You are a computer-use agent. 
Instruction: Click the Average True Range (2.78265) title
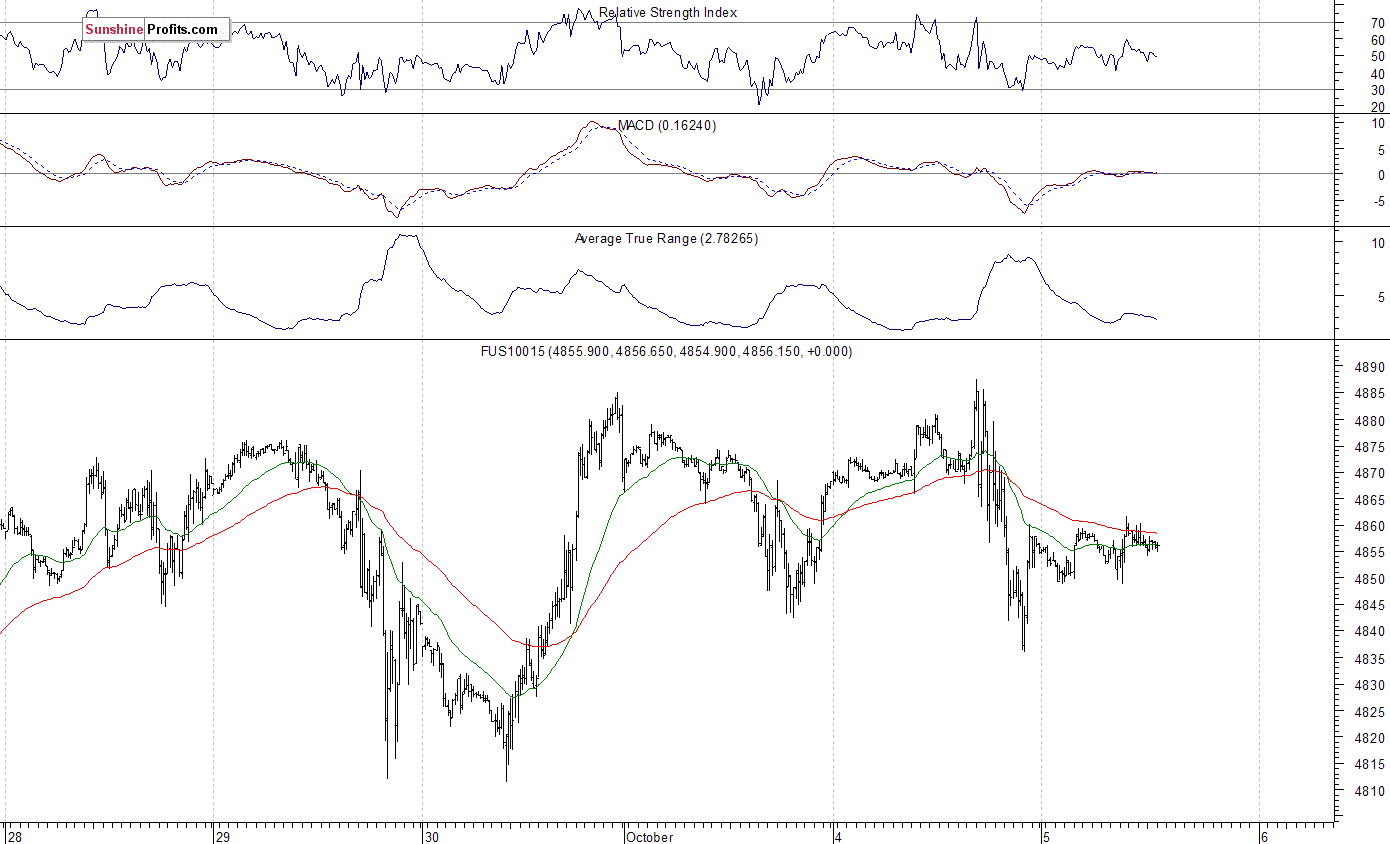[666, 238]
